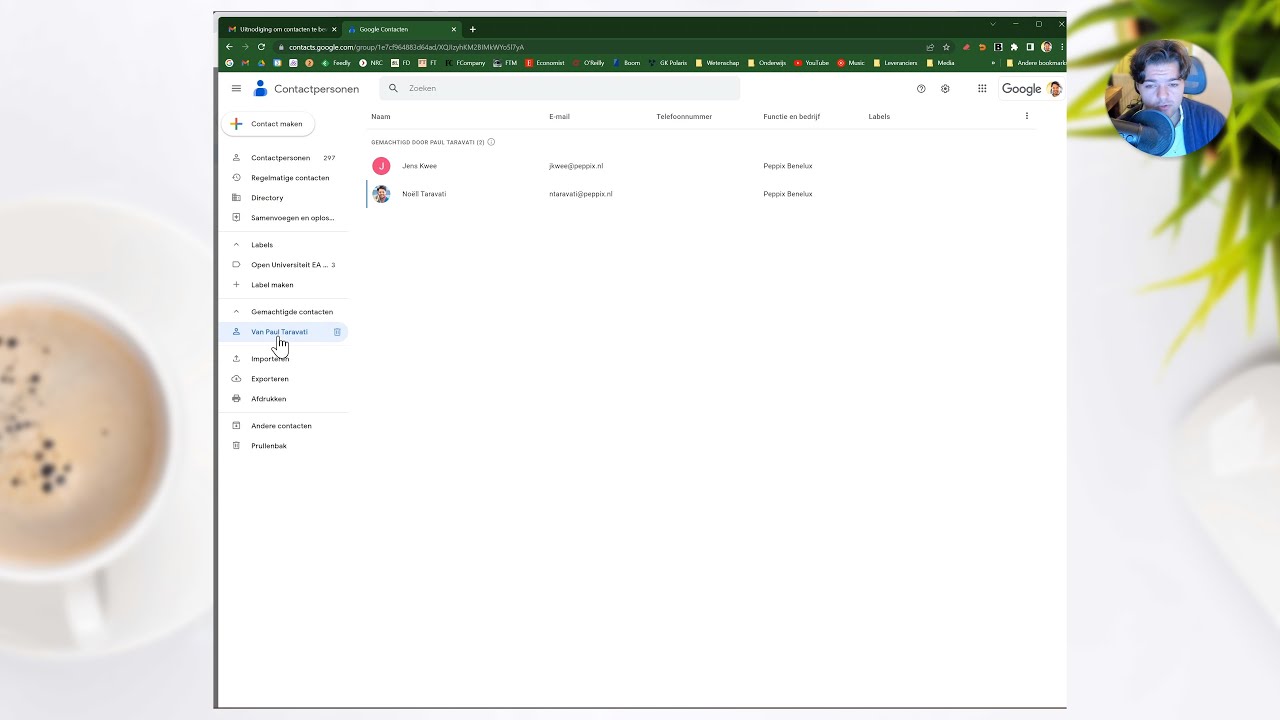
Task: Click the Functie en bedrijf column header
Action: click(791, 117)
